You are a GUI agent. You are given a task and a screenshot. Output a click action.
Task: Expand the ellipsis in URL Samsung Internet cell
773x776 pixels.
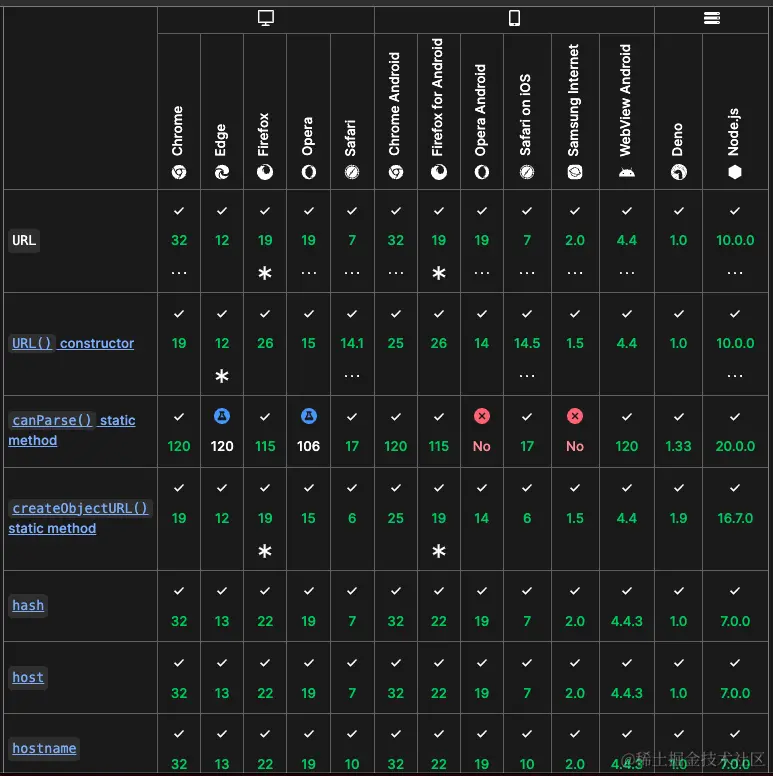pyautogui.click(x=575, y=273)
